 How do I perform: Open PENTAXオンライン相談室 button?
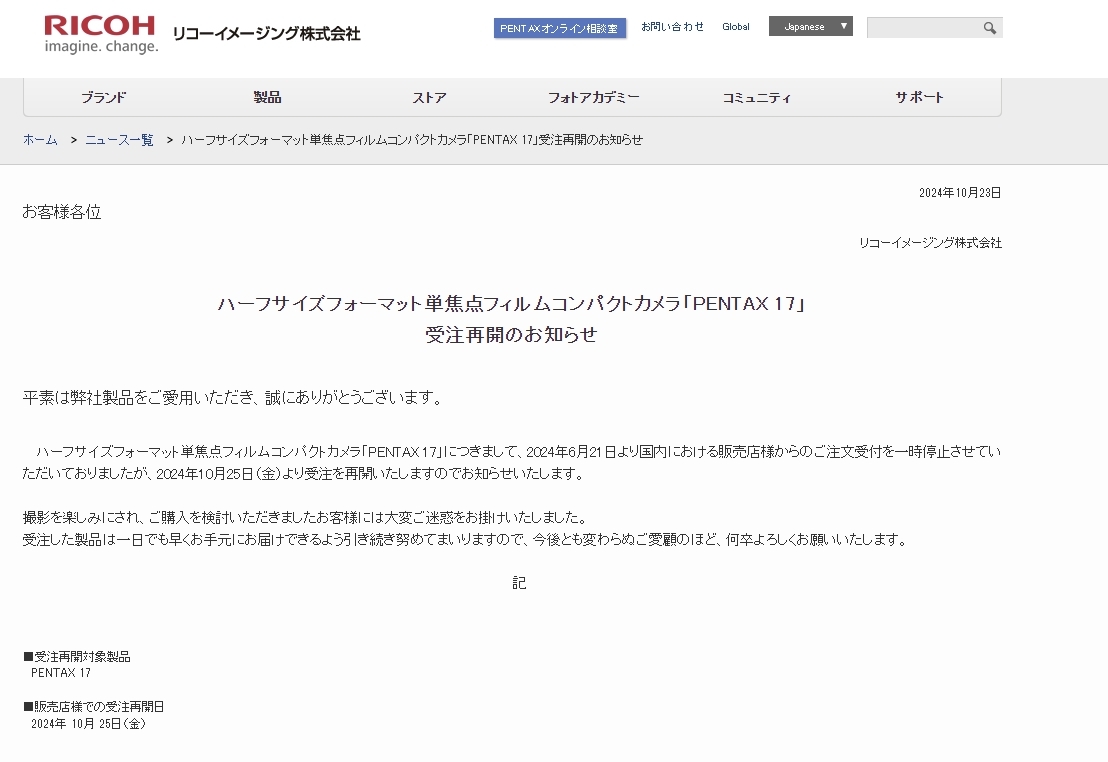pos(560,28)
